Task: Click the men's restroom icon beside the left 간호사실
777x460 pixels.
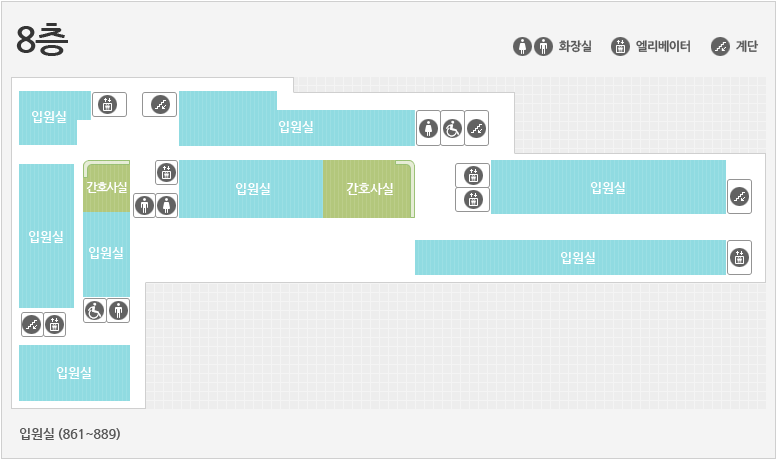Action: tap(145, 205)
